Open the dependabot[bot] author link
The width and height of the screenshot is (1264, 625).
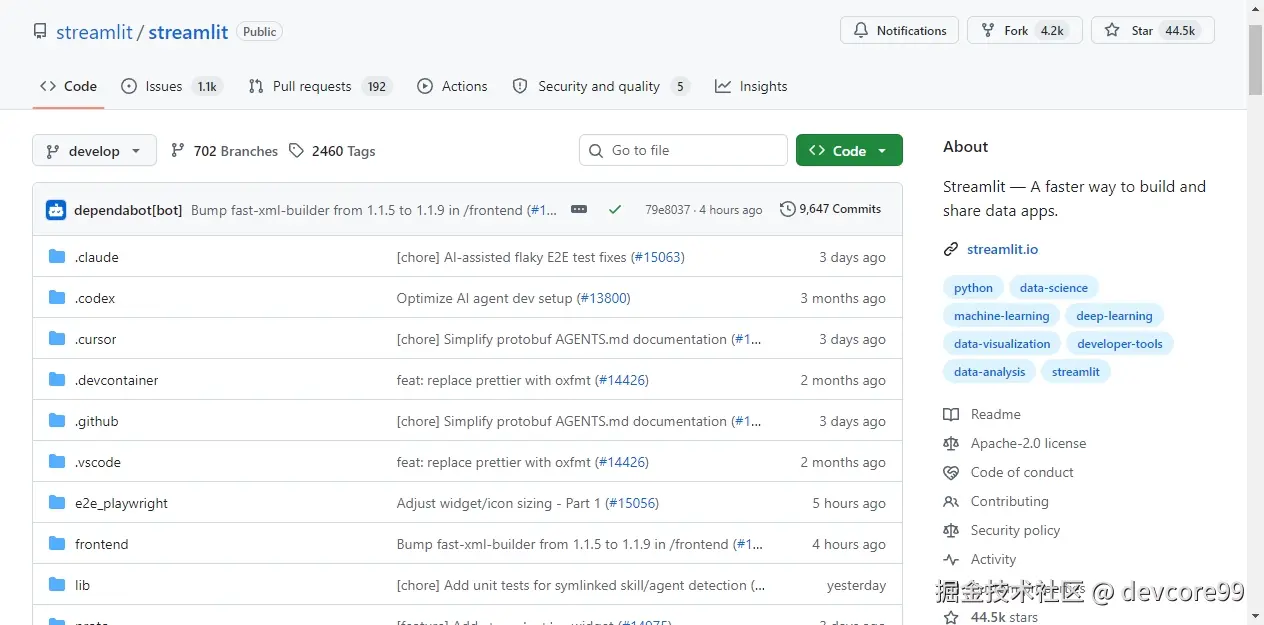128,210
